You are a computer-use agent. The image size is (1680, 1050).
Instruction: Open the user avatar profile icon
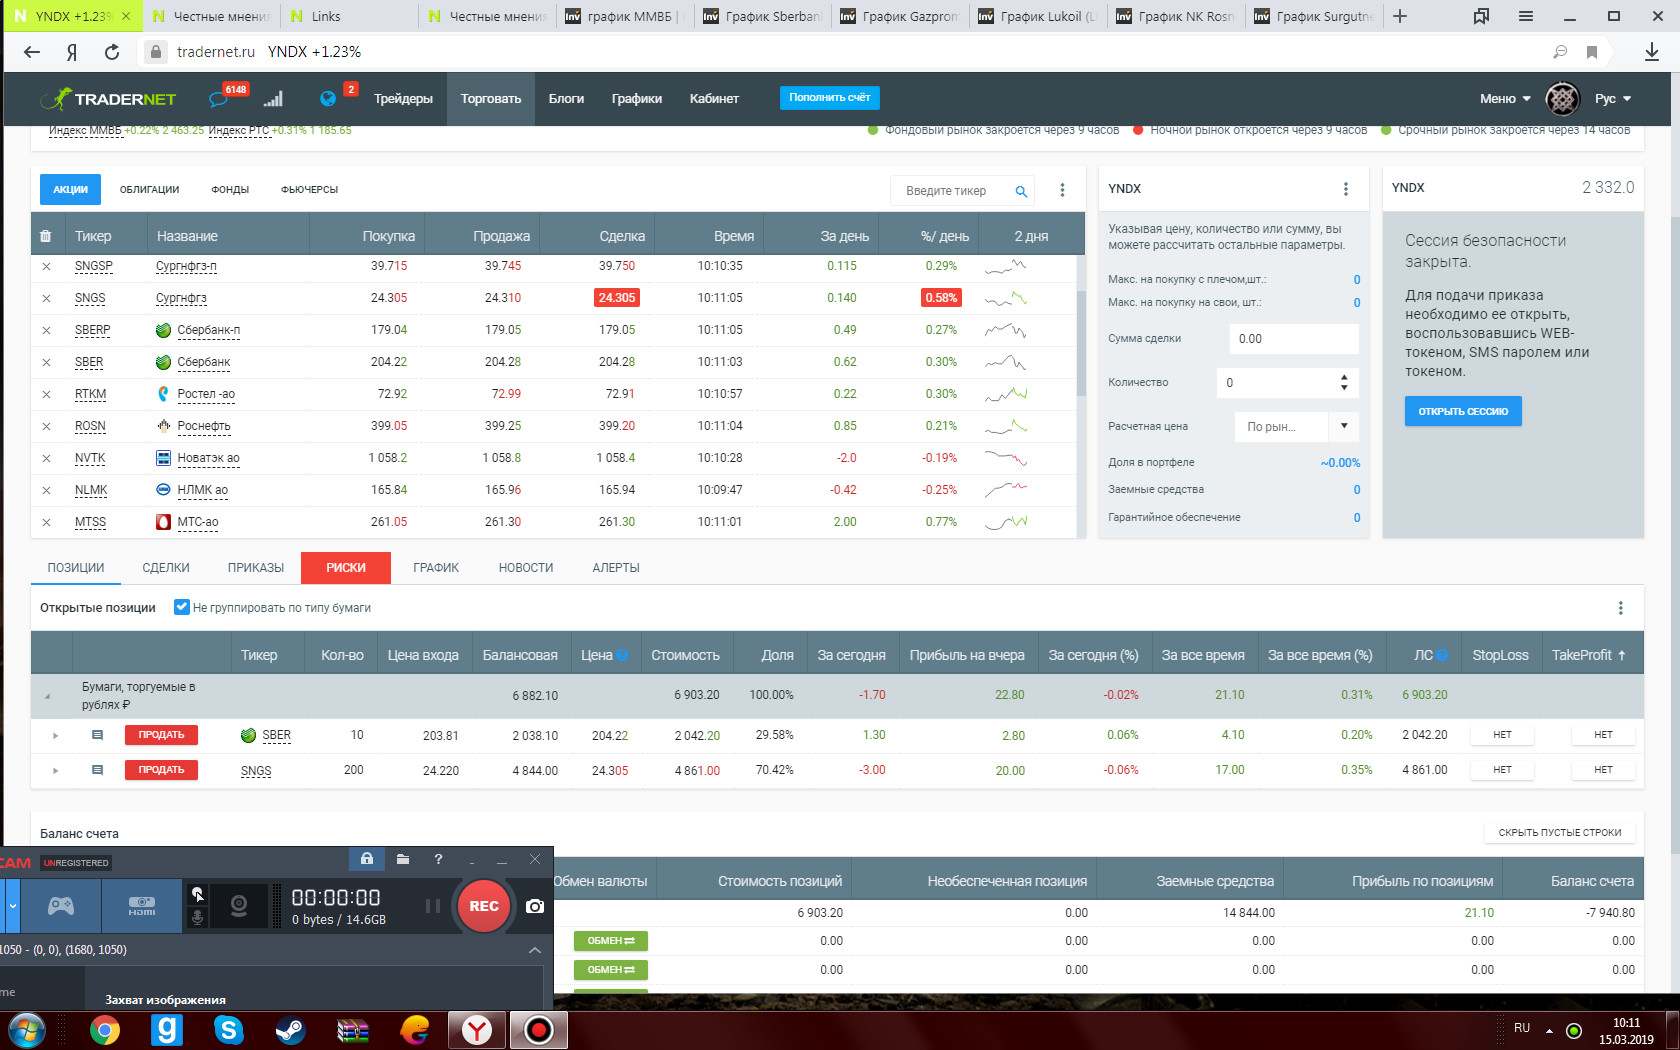click(x=1562, y=98)
